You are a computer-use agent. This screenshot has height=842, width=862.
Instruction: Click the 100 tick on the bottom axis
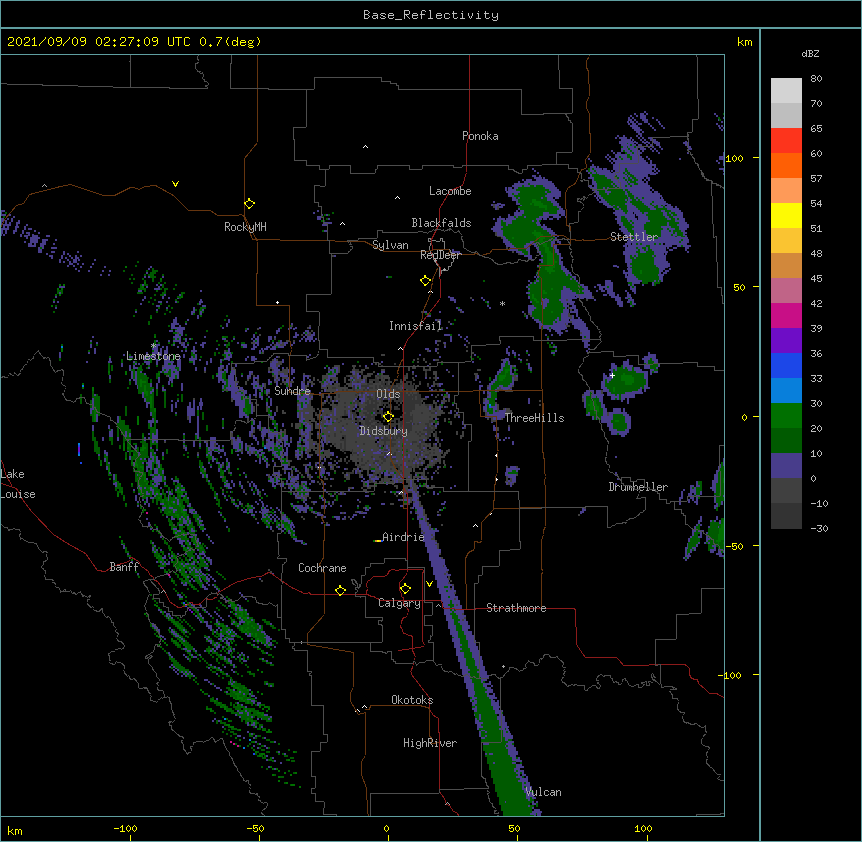click(643, 828)
